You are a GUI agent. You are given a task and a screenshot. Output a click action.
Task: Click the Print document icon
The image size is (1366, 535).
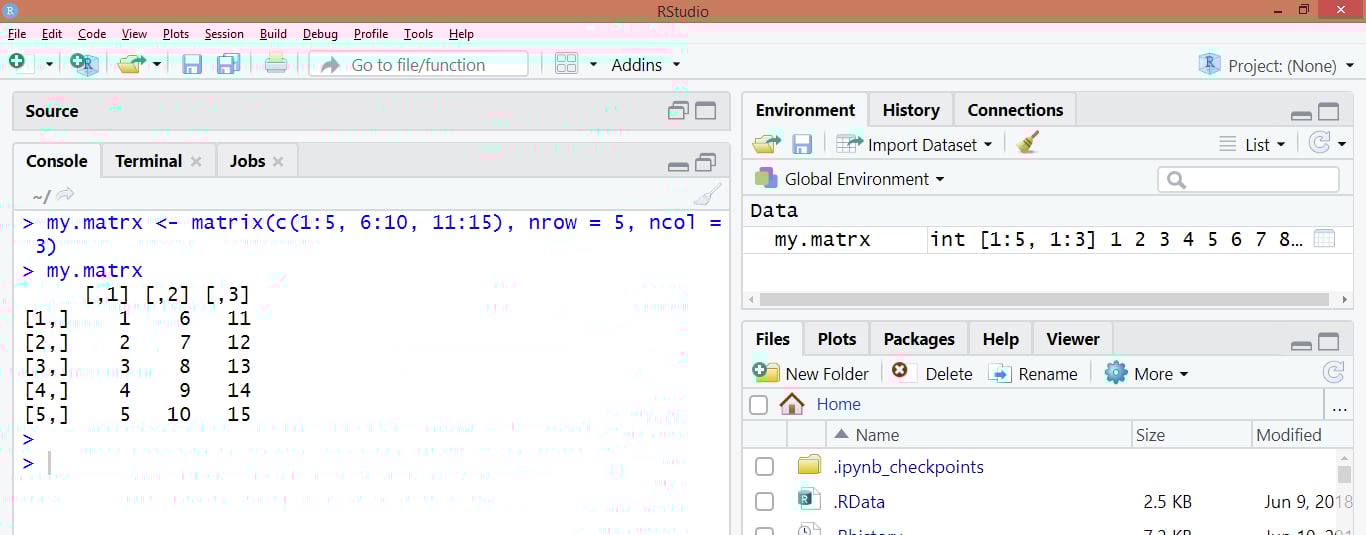click(276, 64)
